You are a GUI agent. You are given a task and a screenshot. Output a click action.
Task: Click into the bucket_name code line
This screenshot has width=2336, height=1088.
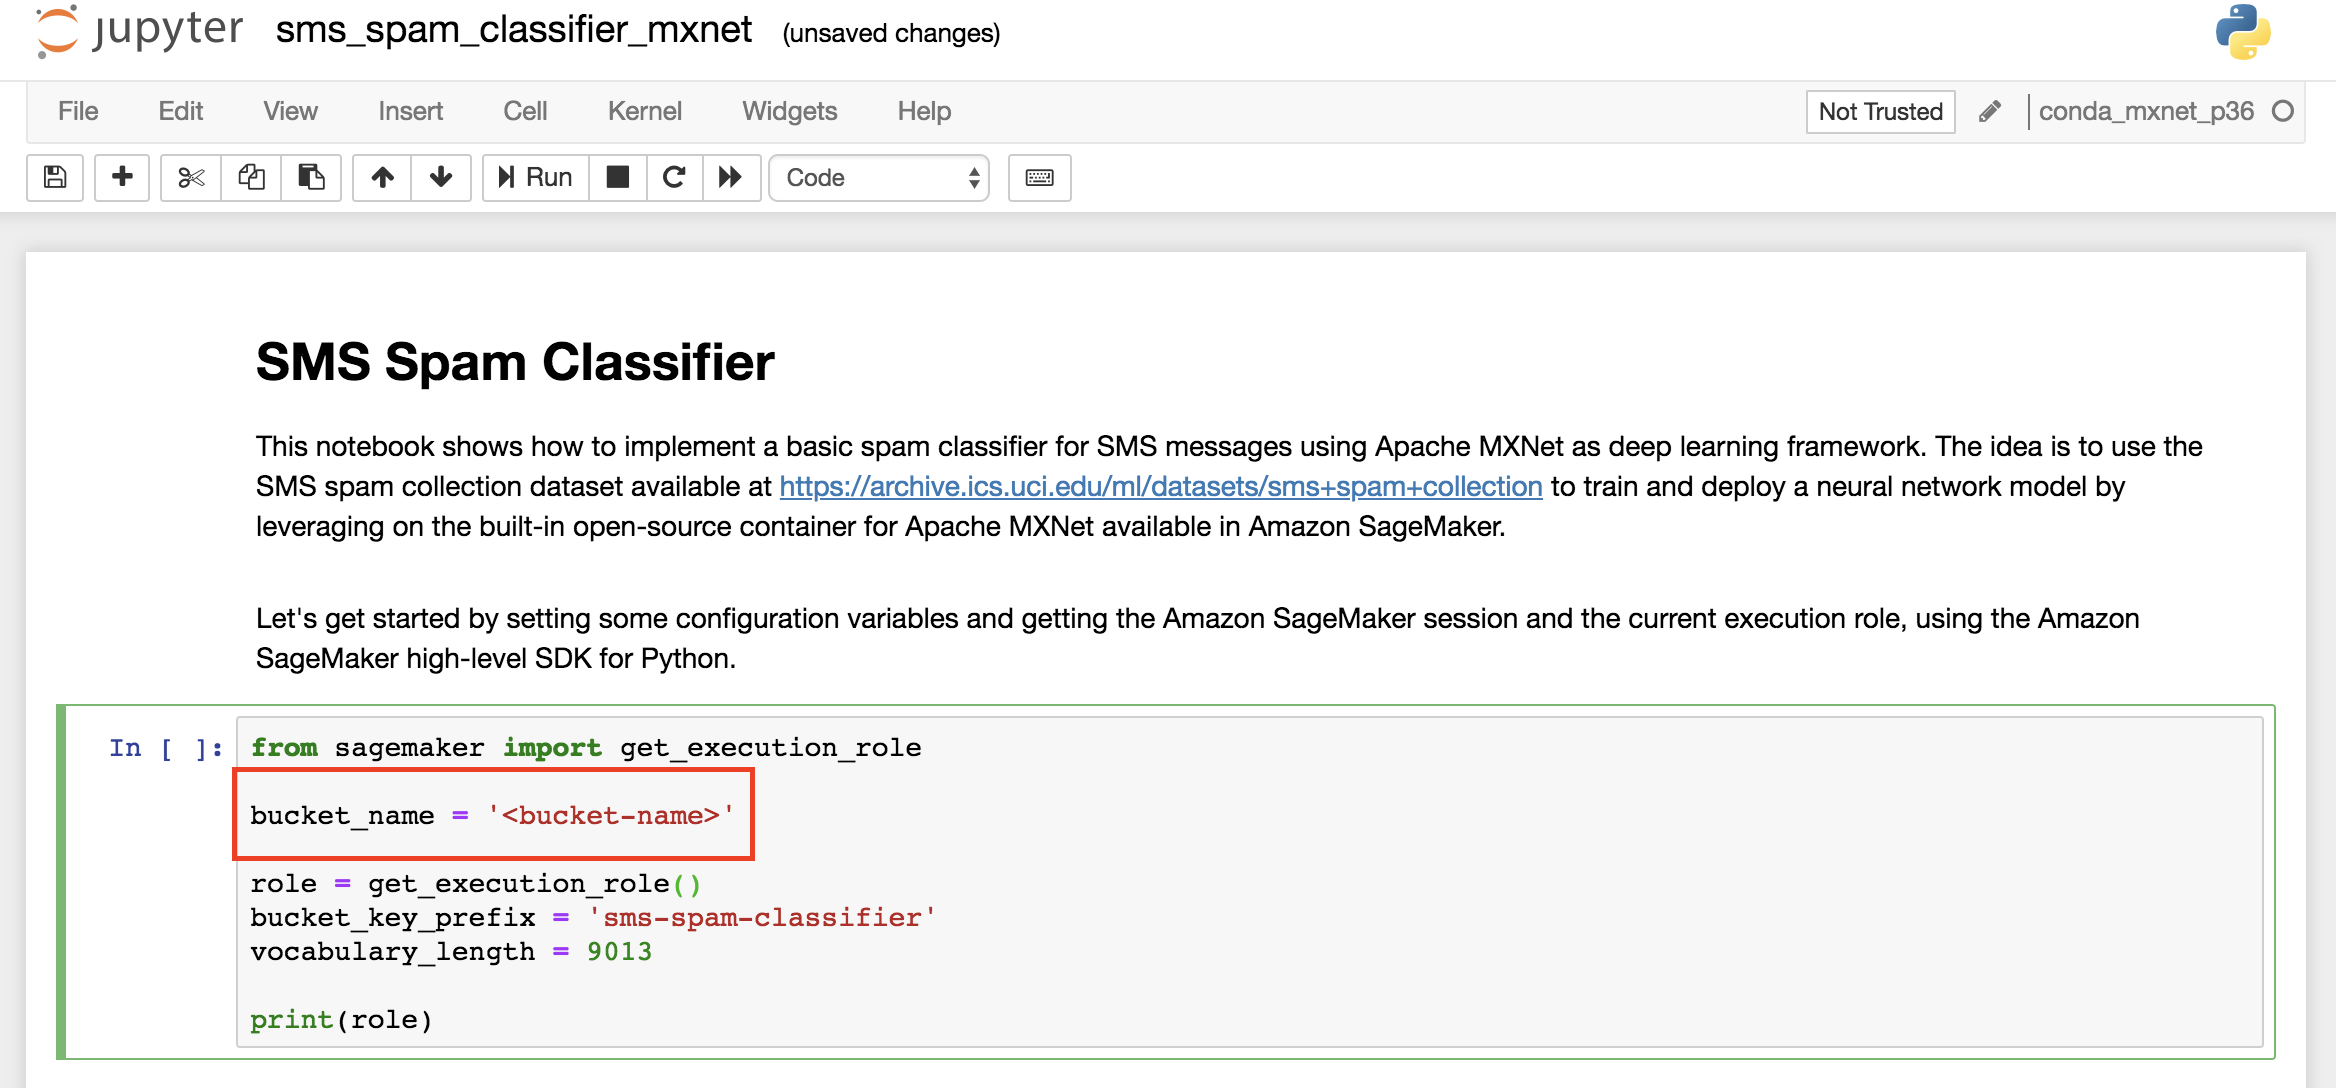492,815
